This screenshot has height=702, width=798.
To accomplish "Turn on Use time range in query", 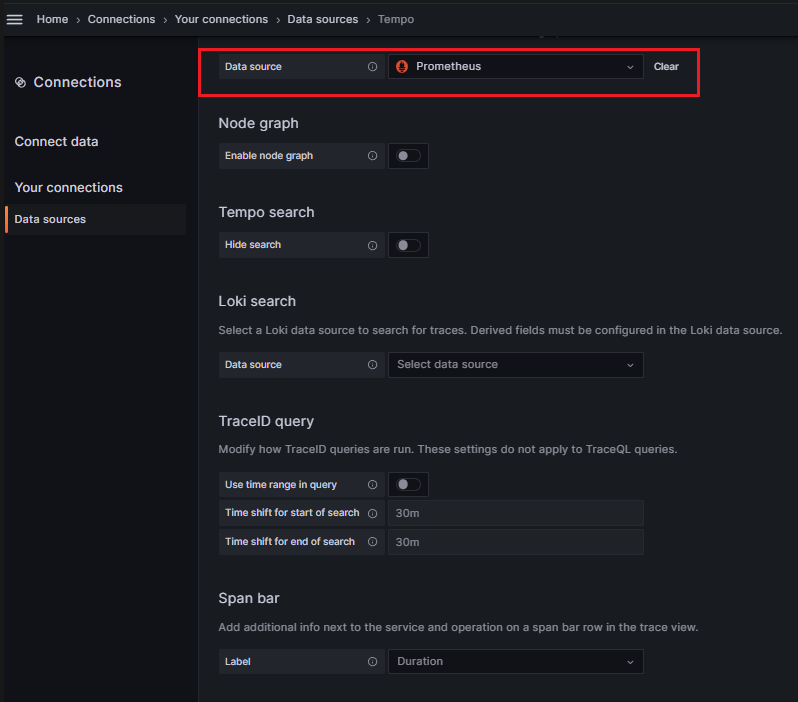I will click(x=408, y=485).
